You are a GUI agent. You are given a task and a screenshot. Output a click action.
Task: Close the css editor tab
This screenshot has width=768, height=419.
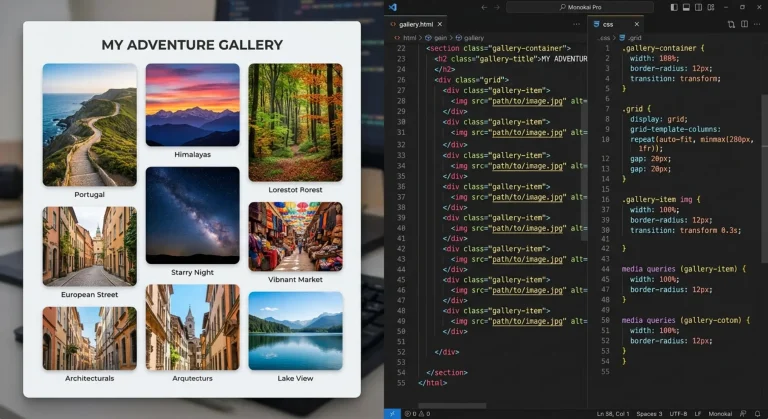(x=637, y=24)
